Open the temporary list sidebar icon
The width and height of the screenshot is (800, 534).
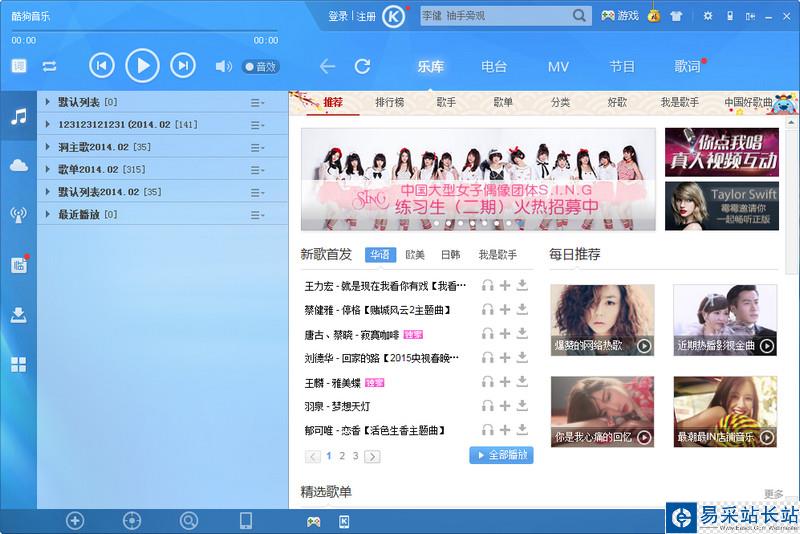pyautogui.click(x=19, y=265)
